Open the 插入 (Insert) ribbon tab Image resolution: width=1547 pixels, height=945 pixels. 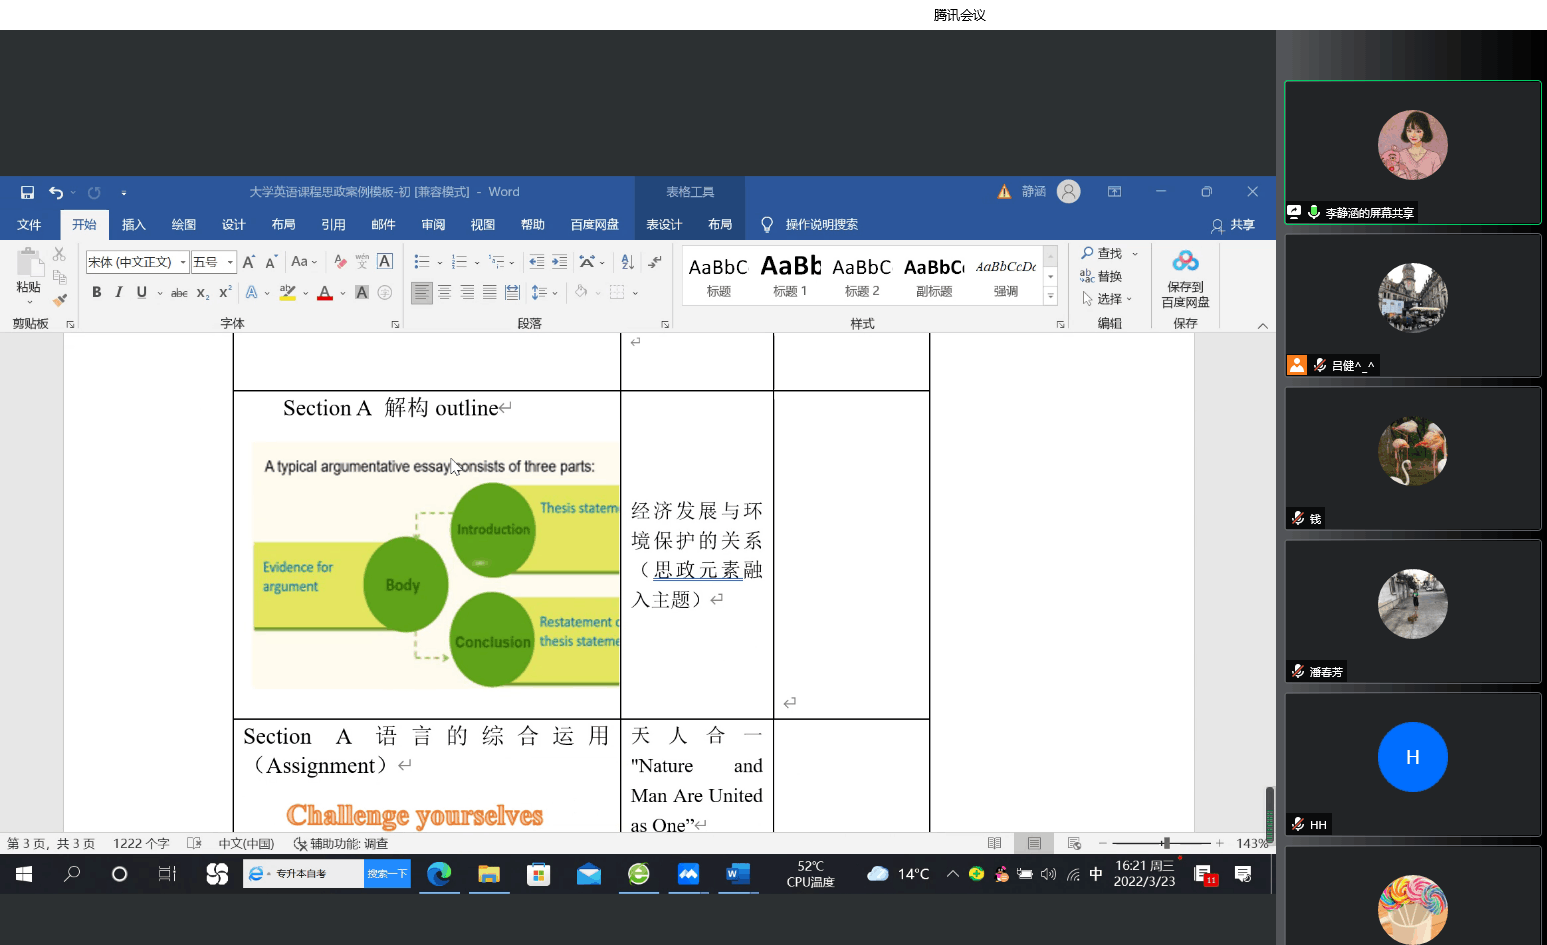point(134,225)
